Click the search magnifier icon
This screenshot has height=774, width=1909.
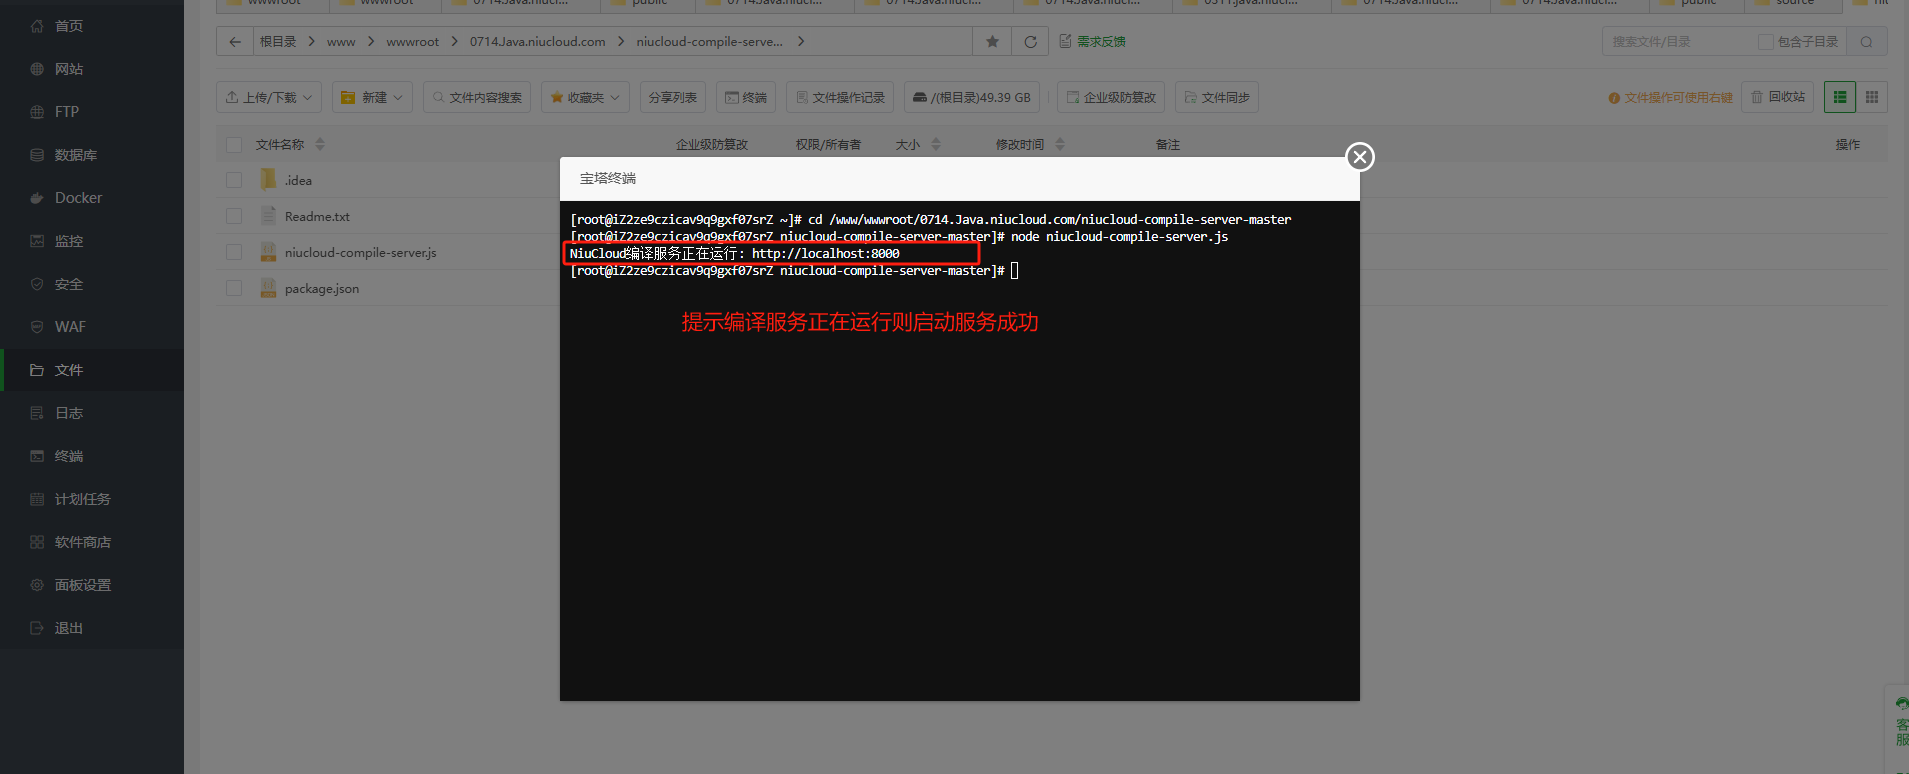(1866, 42)
